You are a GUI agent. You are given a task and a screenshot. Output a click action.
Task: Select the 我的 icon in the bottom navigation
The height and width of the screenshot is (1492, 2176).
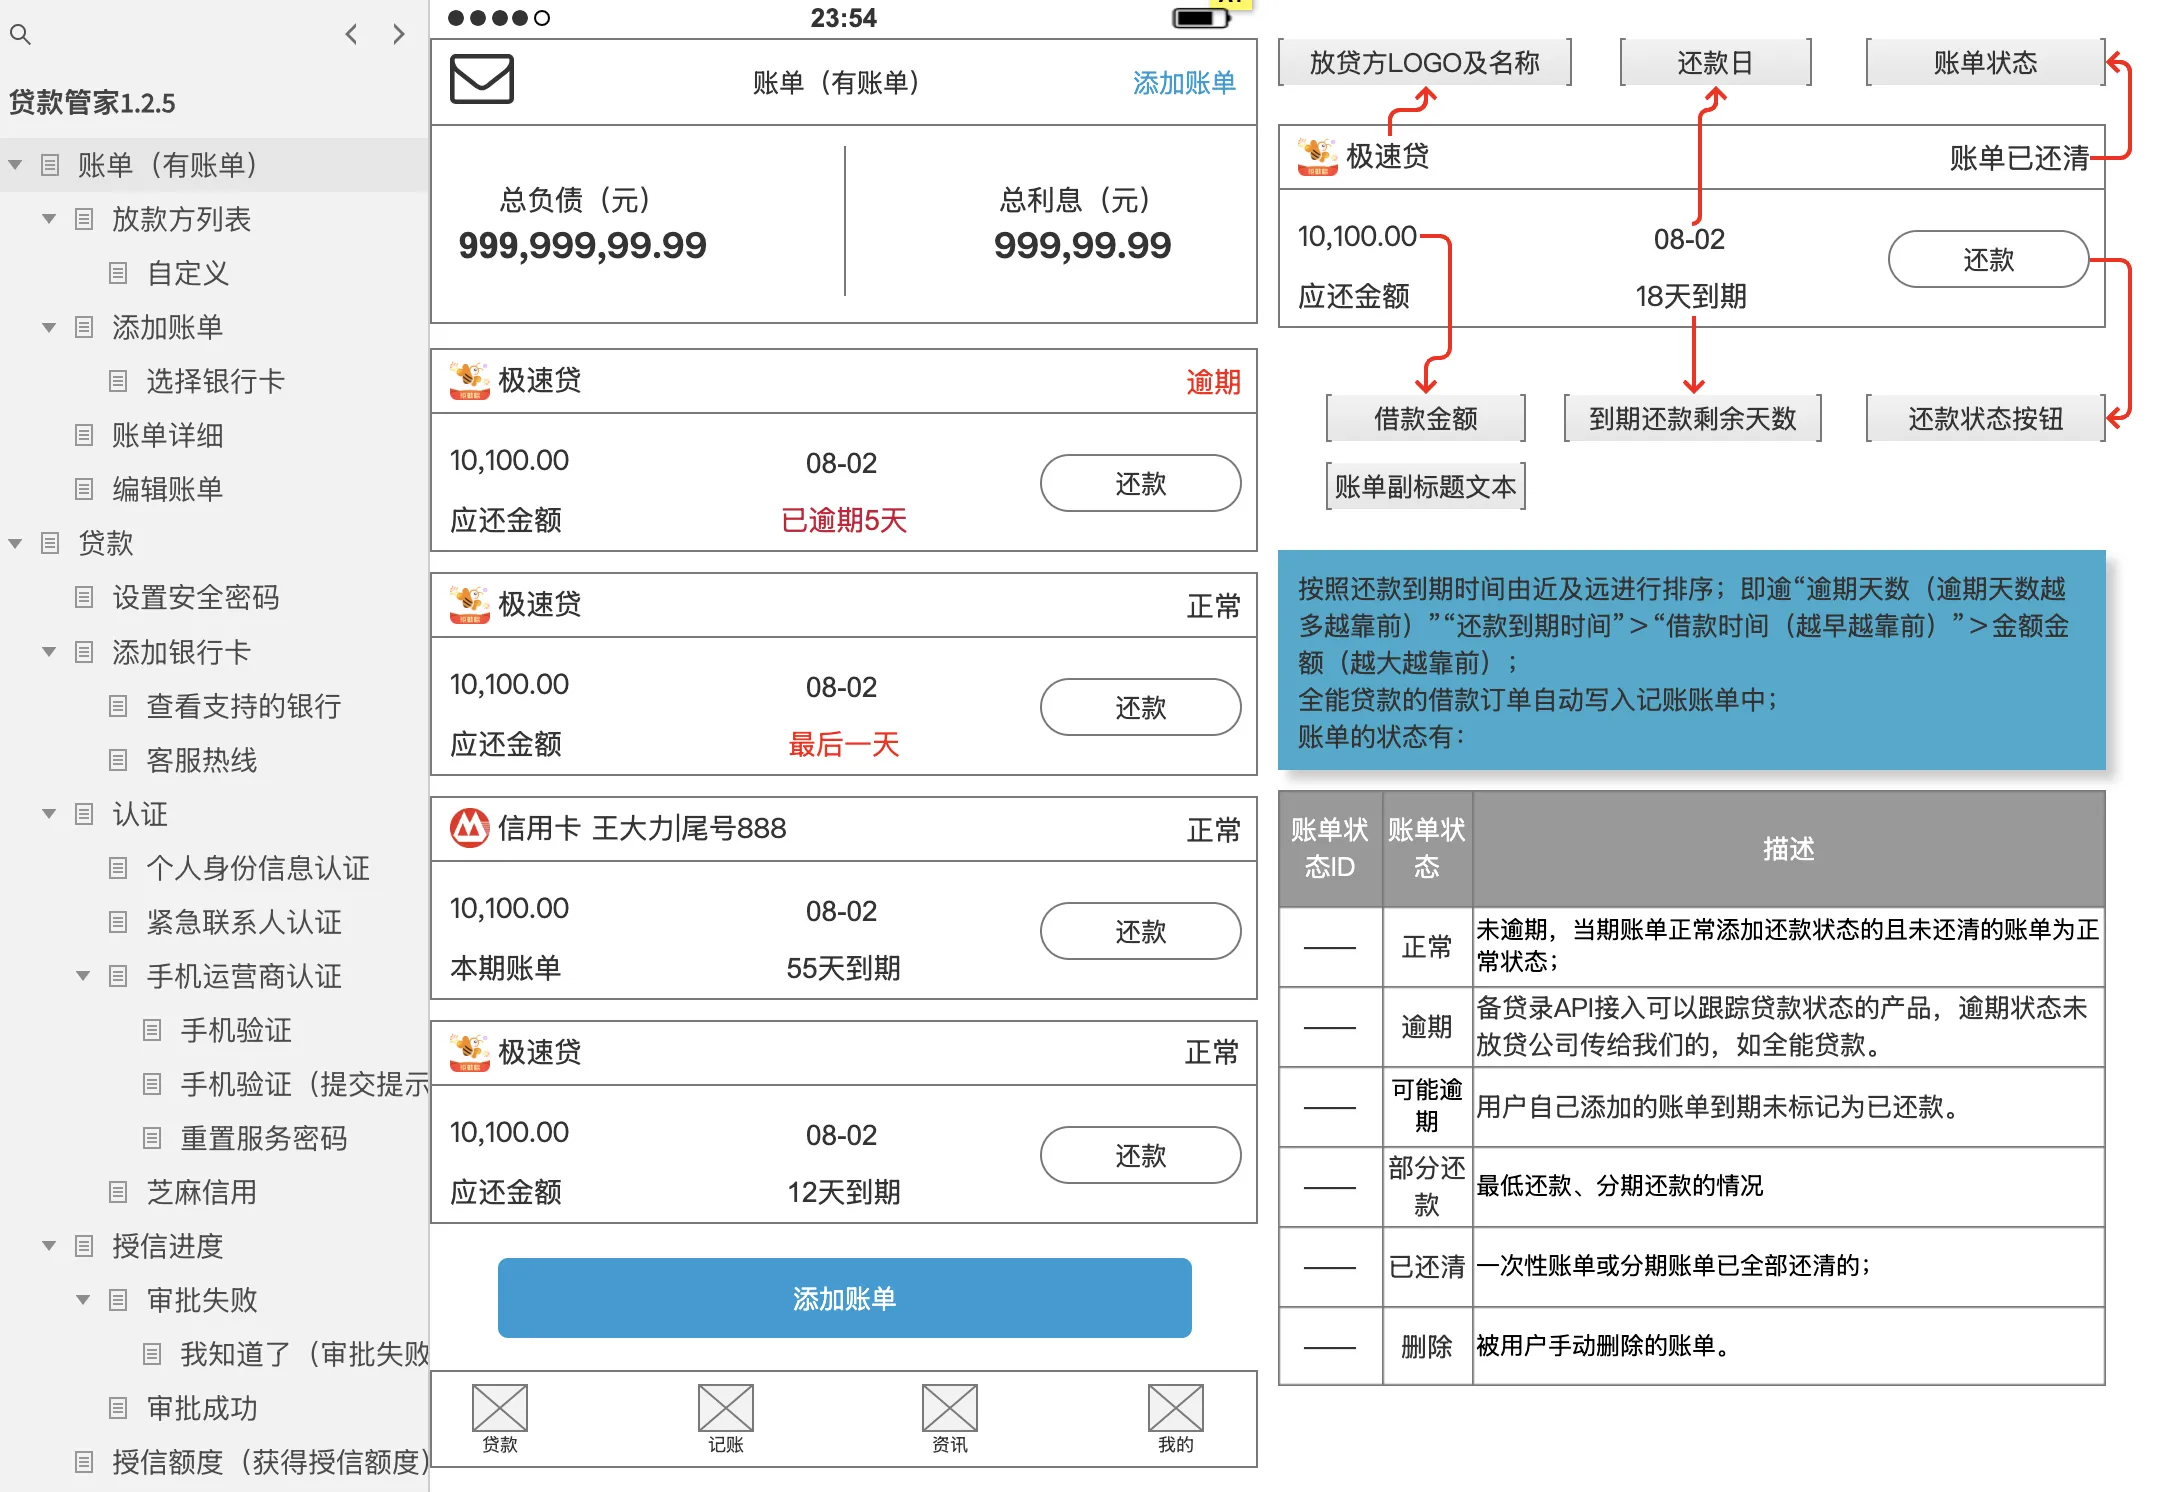[1174, 1410]
